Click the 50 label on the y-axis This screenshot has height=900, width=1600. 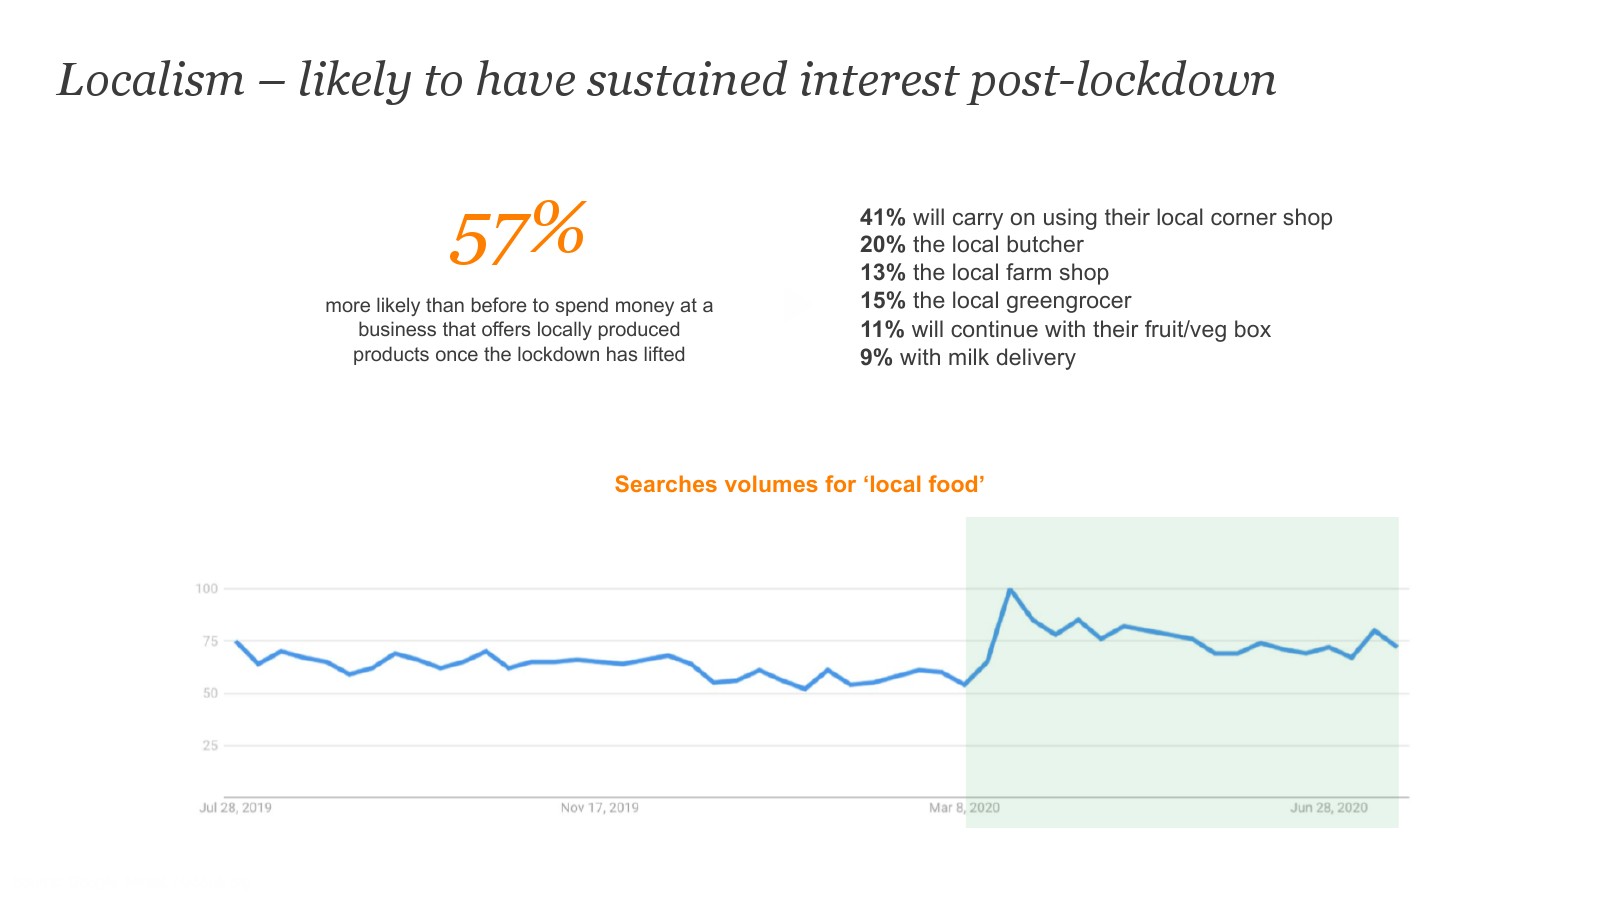click(x=210, y=693)
